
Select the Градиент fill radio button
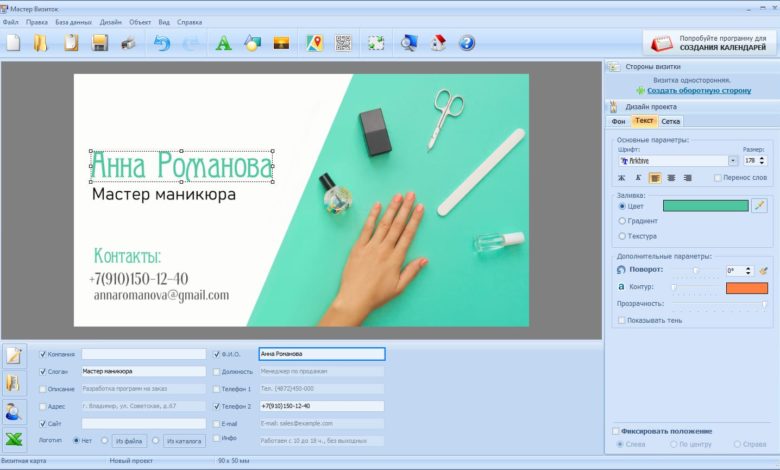[622, 221]
